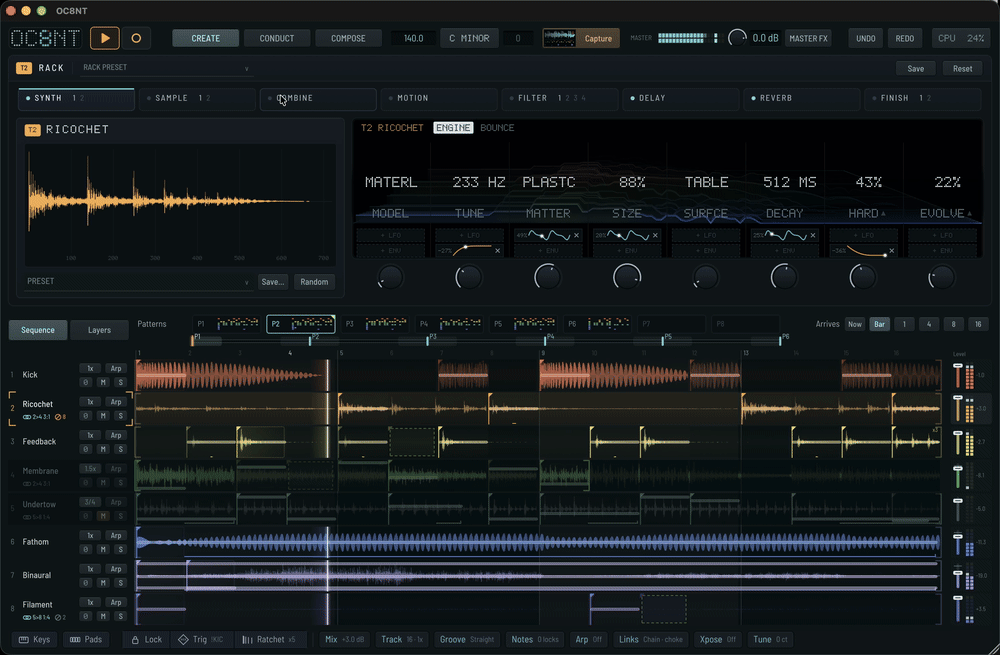The image size is (1000, 655).
Task: Adjust the master volume knob
Action: point(737,38)
